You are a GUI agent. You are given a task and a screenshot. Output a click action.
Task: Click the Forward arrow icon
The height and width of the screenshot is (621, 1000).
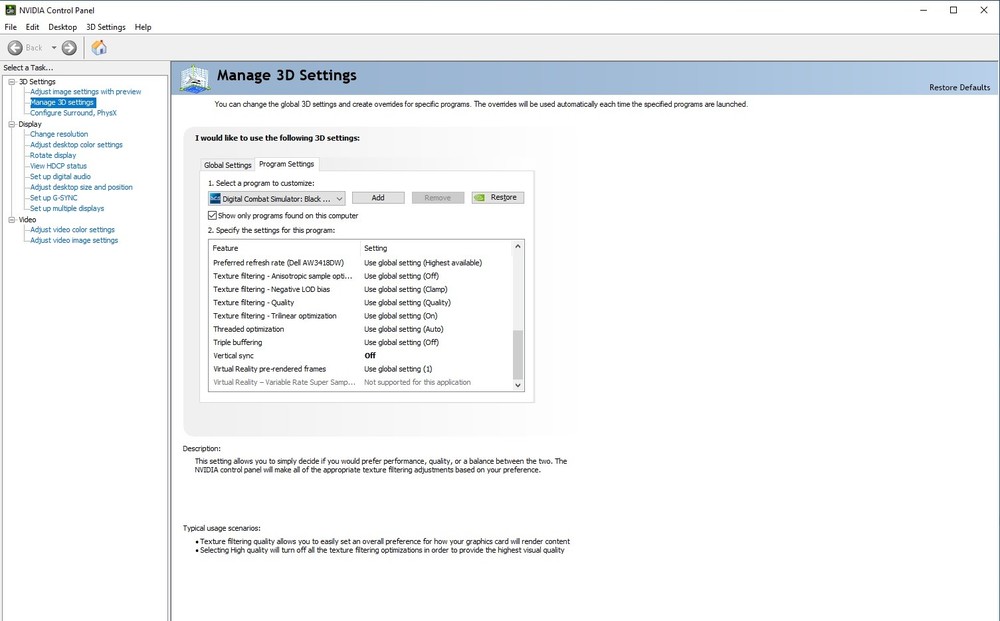(69, 48)
